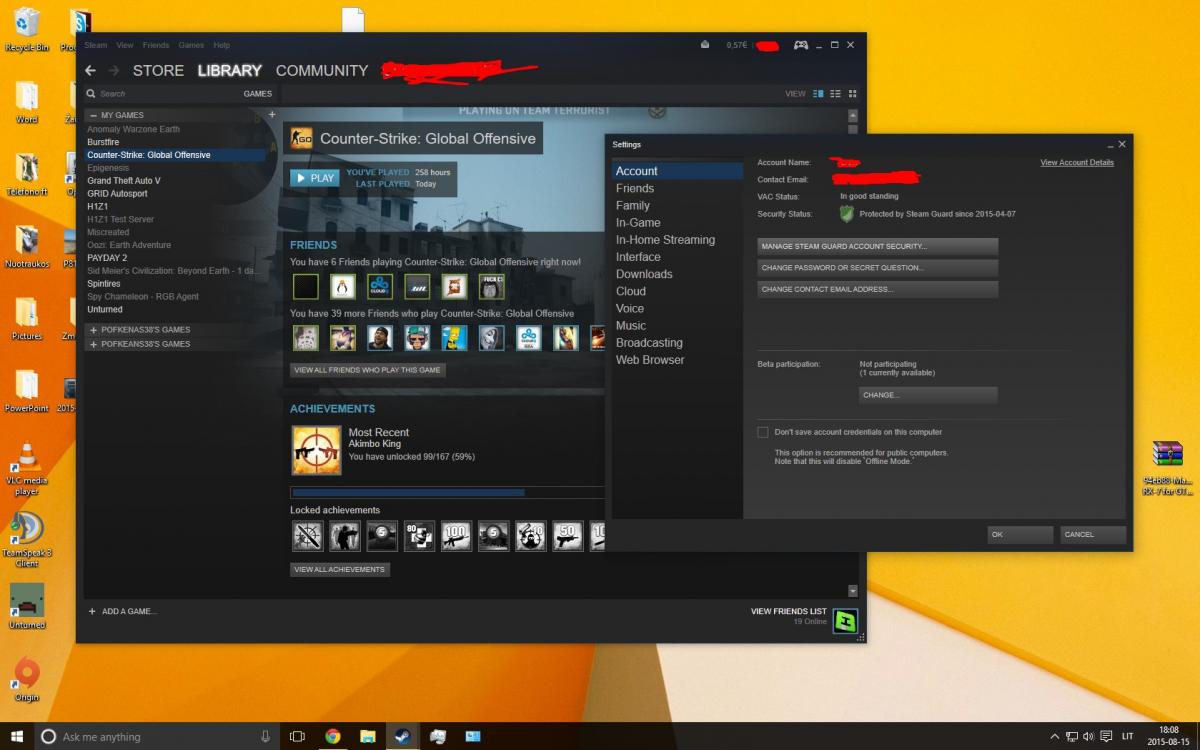Image resolution: width=1200 pixels, height=750 pixels.
Task: Follow the View Account Details link
Action: (x=1076, y=163)
